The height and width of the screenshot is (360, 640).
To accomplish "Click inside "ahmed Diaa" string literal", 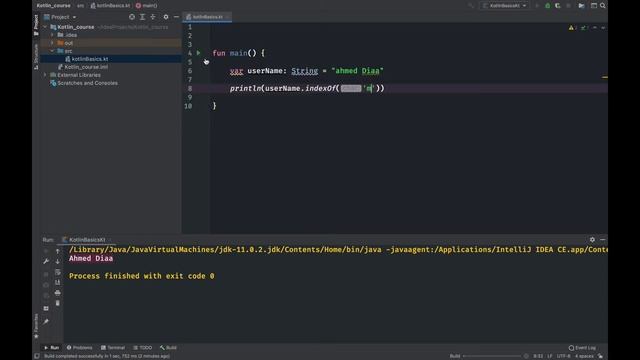I will click(x=357, y=71).
